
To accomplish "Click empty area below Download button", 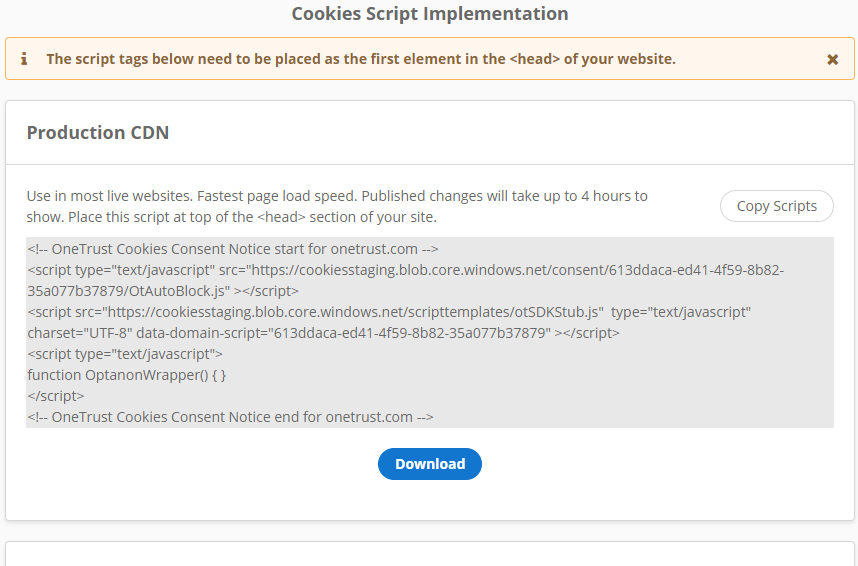I will (x=429, y=500).
